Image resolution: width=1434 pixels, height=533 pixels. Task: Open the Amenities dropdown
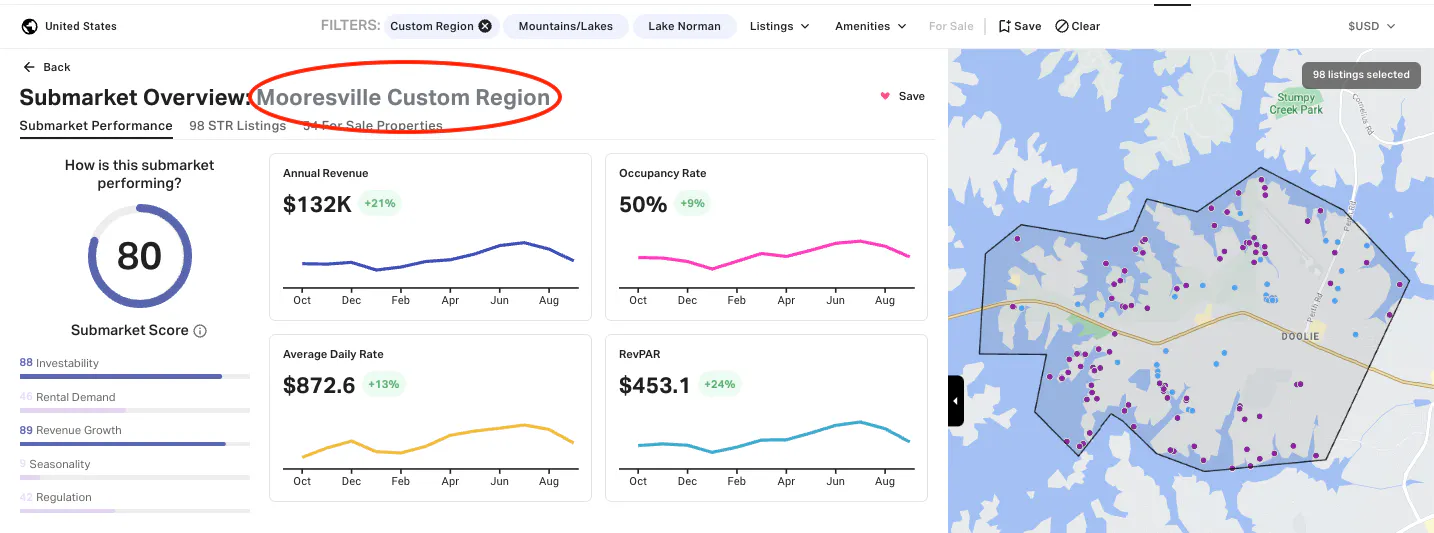tap(870, 26)
